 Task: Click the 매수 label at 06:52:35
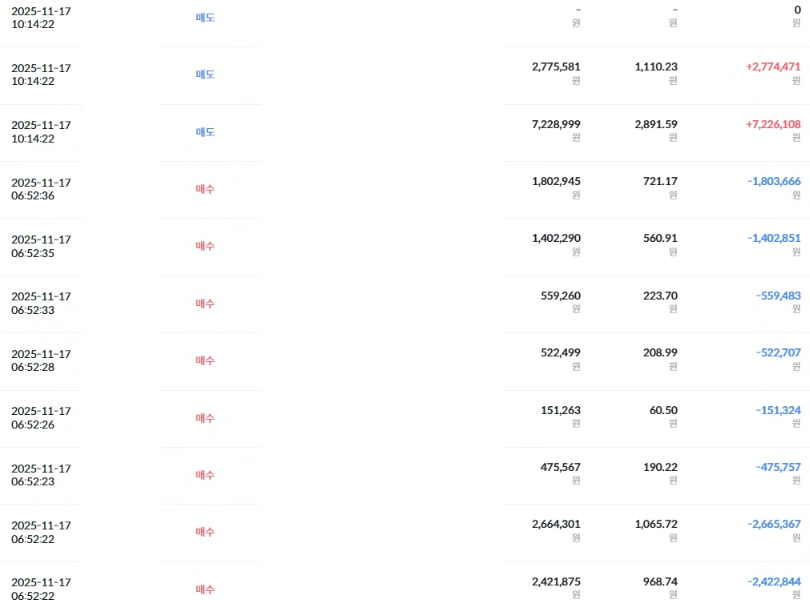(x=205, y=246)
